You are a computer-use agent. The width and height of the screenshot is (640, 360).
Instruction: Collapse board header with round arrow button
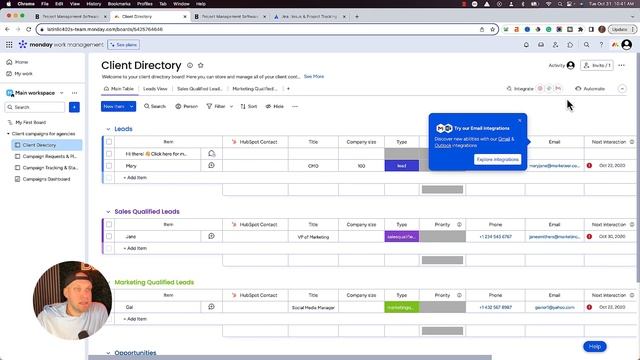pyautogui.click(x=622, y=89)
